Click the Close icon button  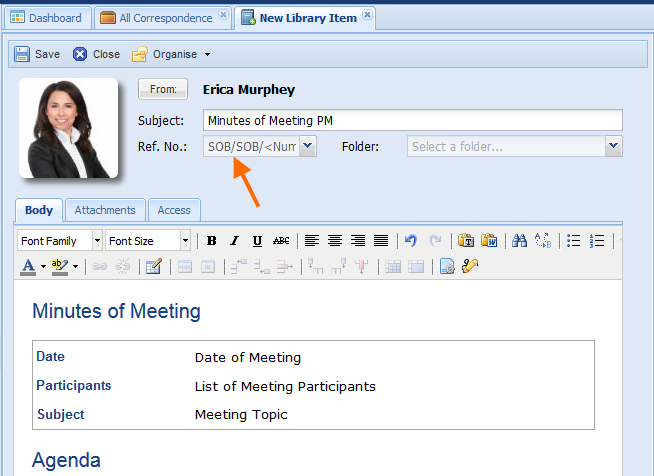[x=80, y=54]
